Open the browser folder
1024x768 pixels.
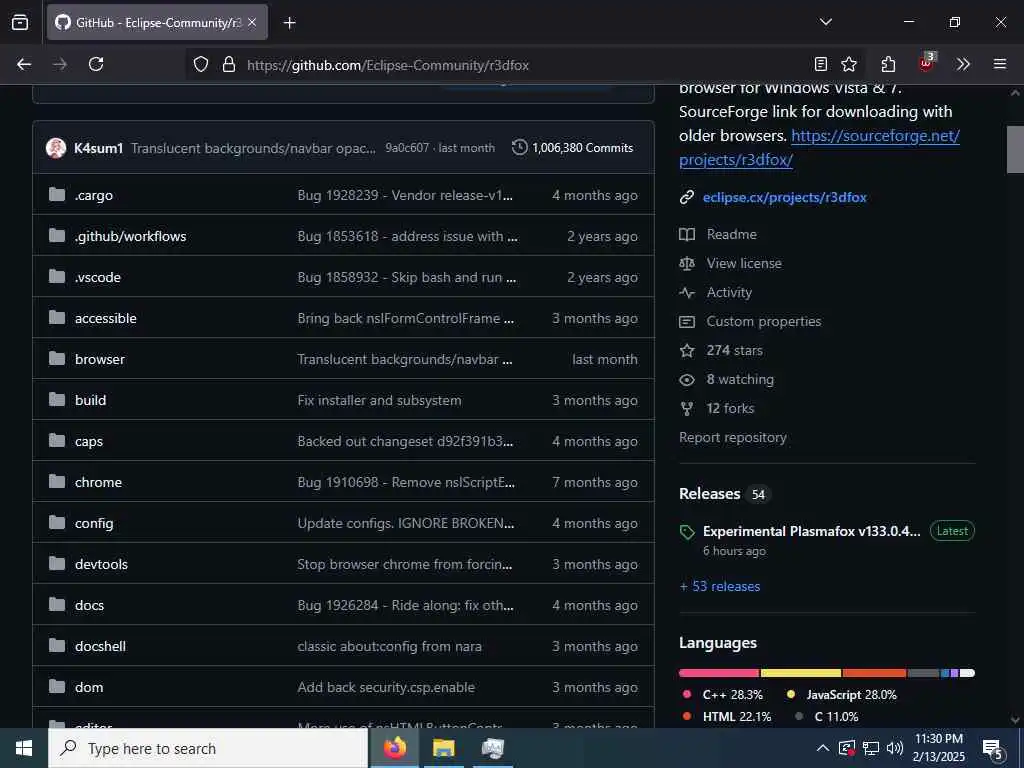(x=100, y=359)
